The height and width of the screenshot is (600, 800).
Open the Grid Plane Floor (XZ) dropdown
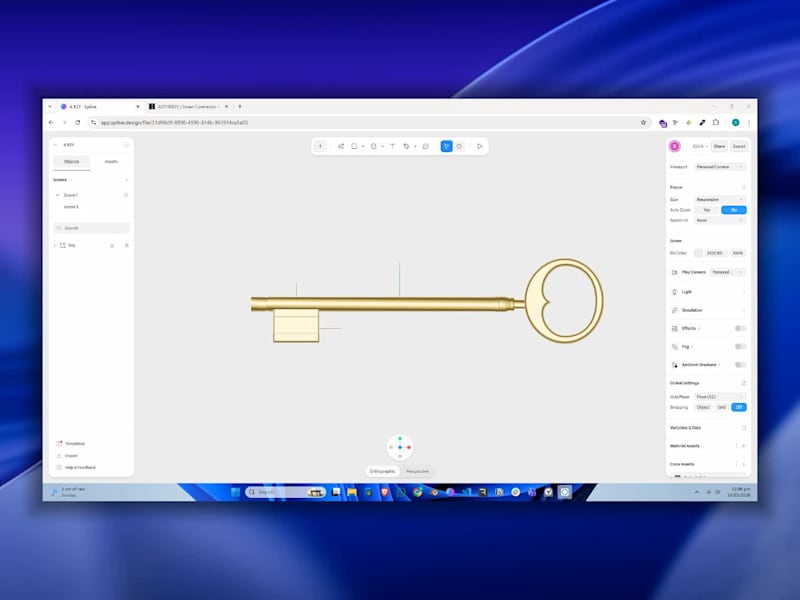pyautogui.click(x=720, y=397)
